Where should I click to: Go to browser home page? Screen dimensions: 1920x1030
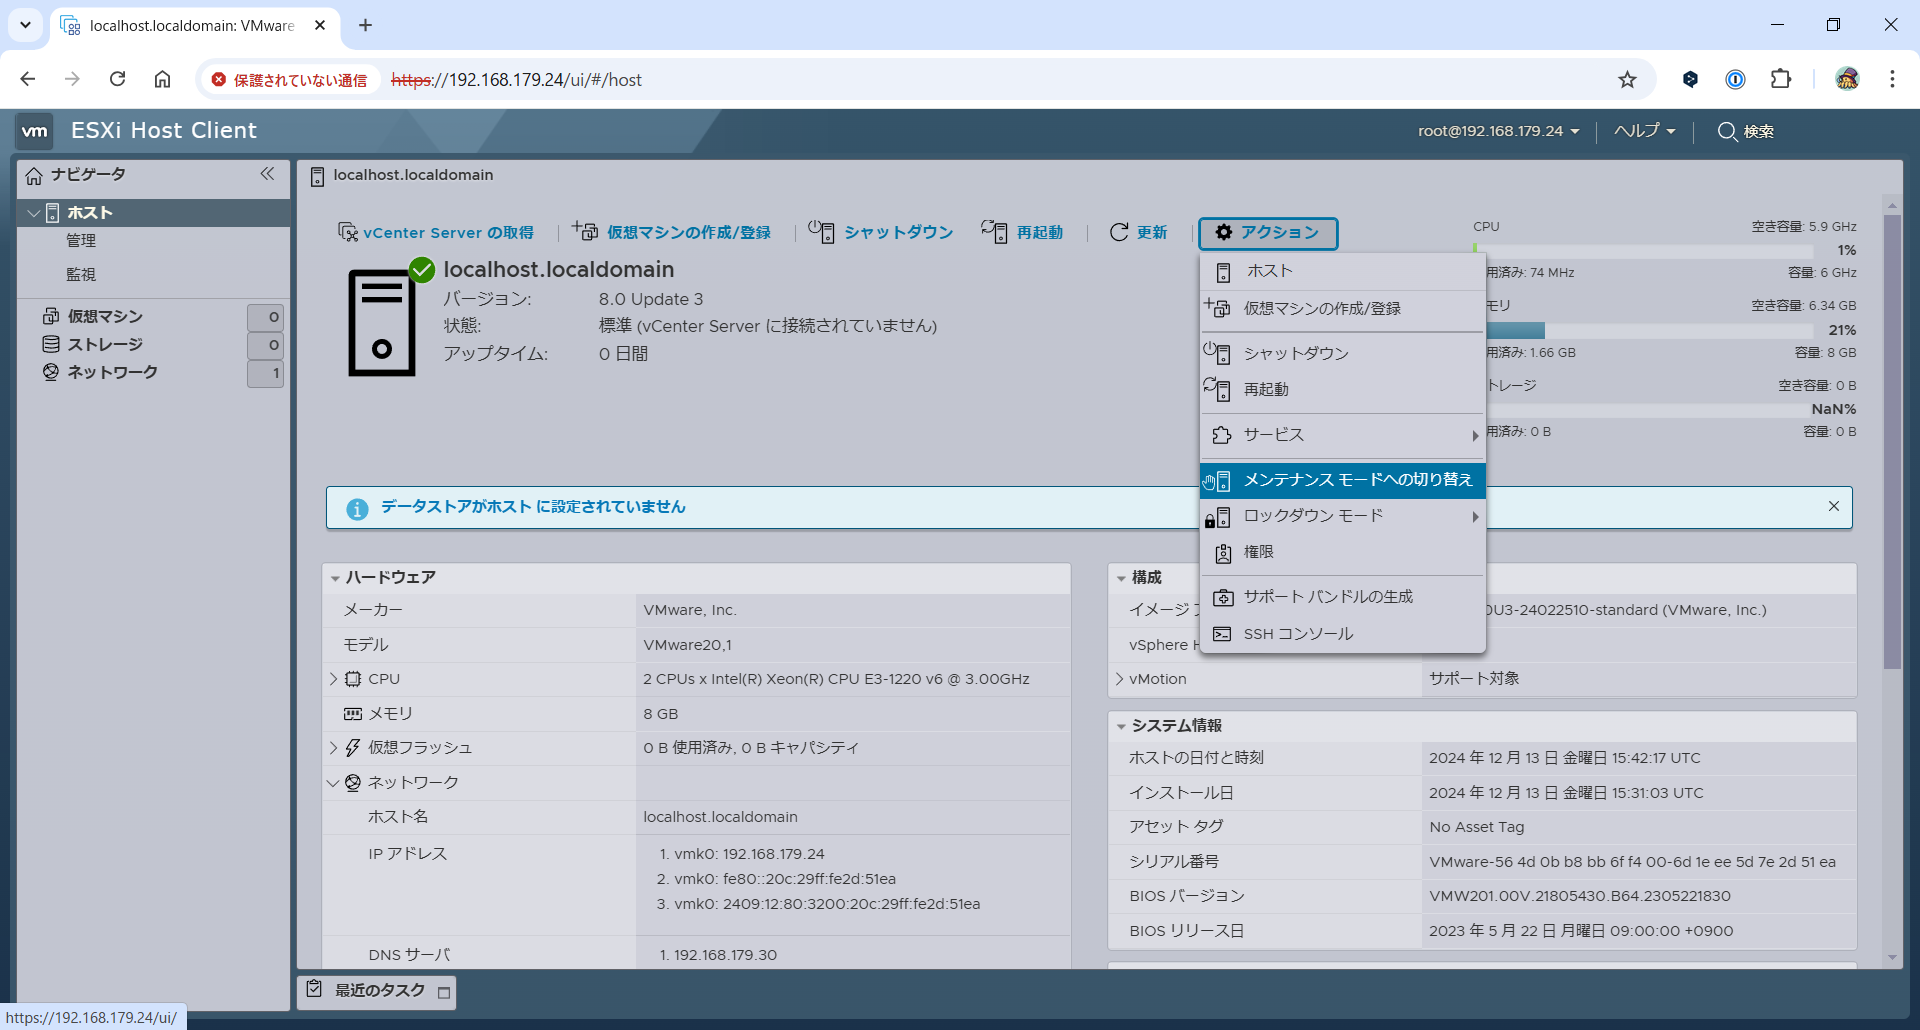[162, 79]
